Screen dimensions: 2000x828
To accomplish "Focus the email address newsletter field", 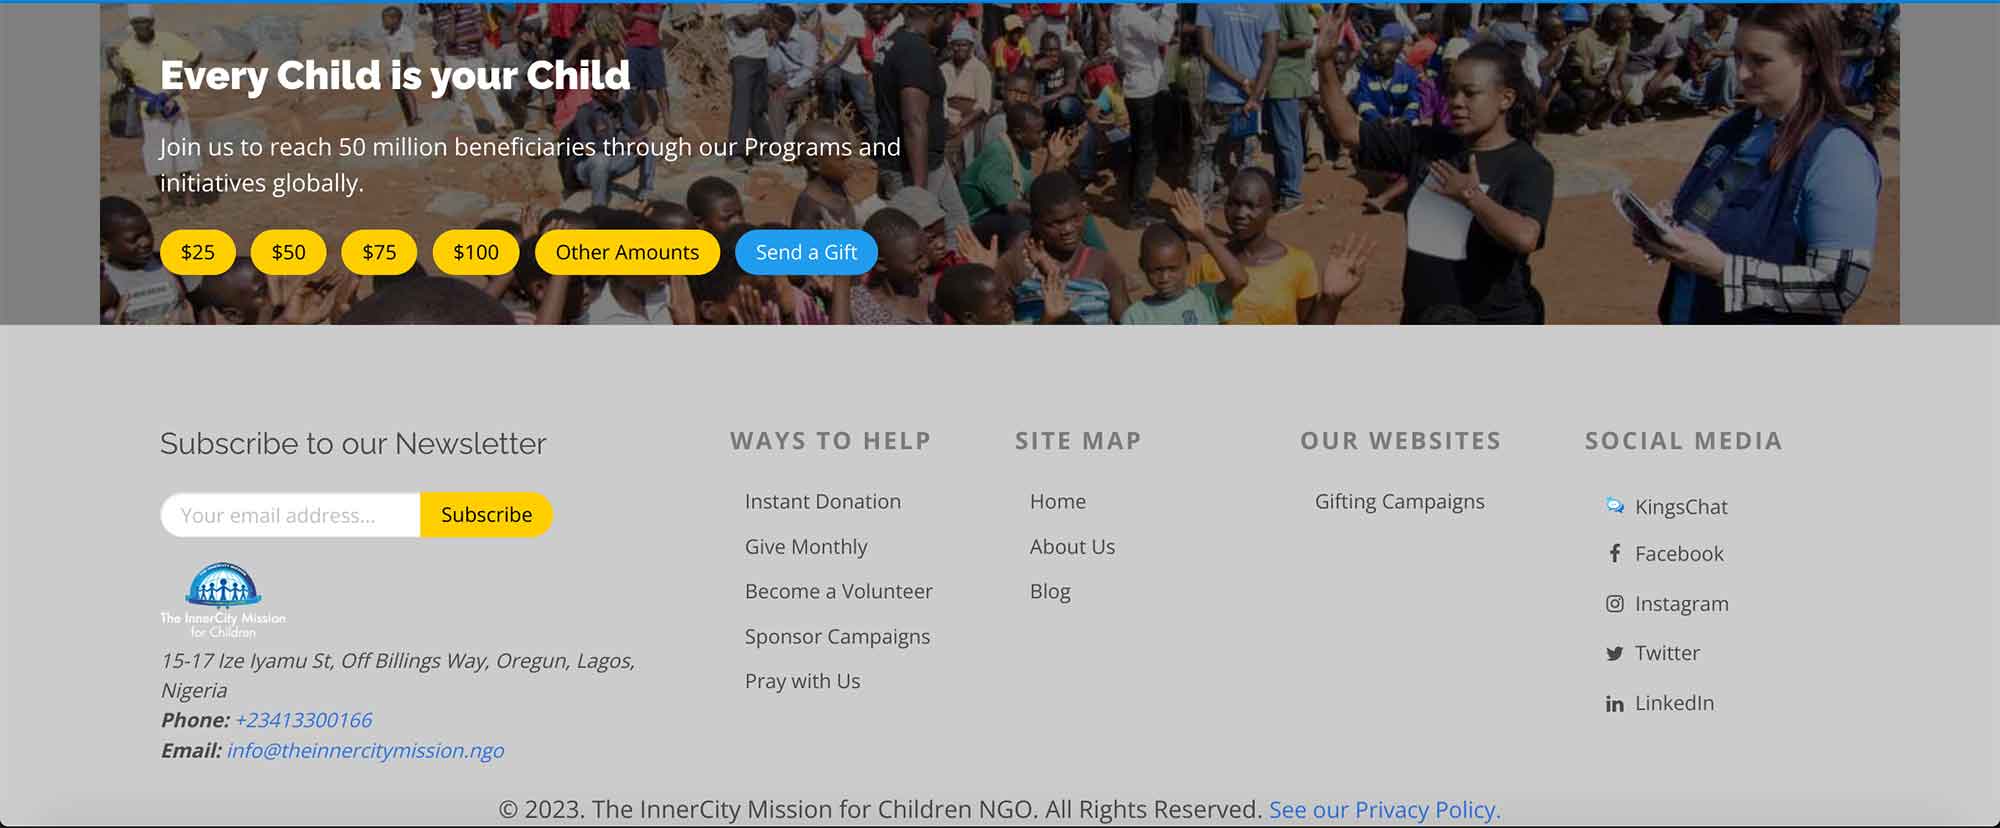I will (x=290, y=515).
